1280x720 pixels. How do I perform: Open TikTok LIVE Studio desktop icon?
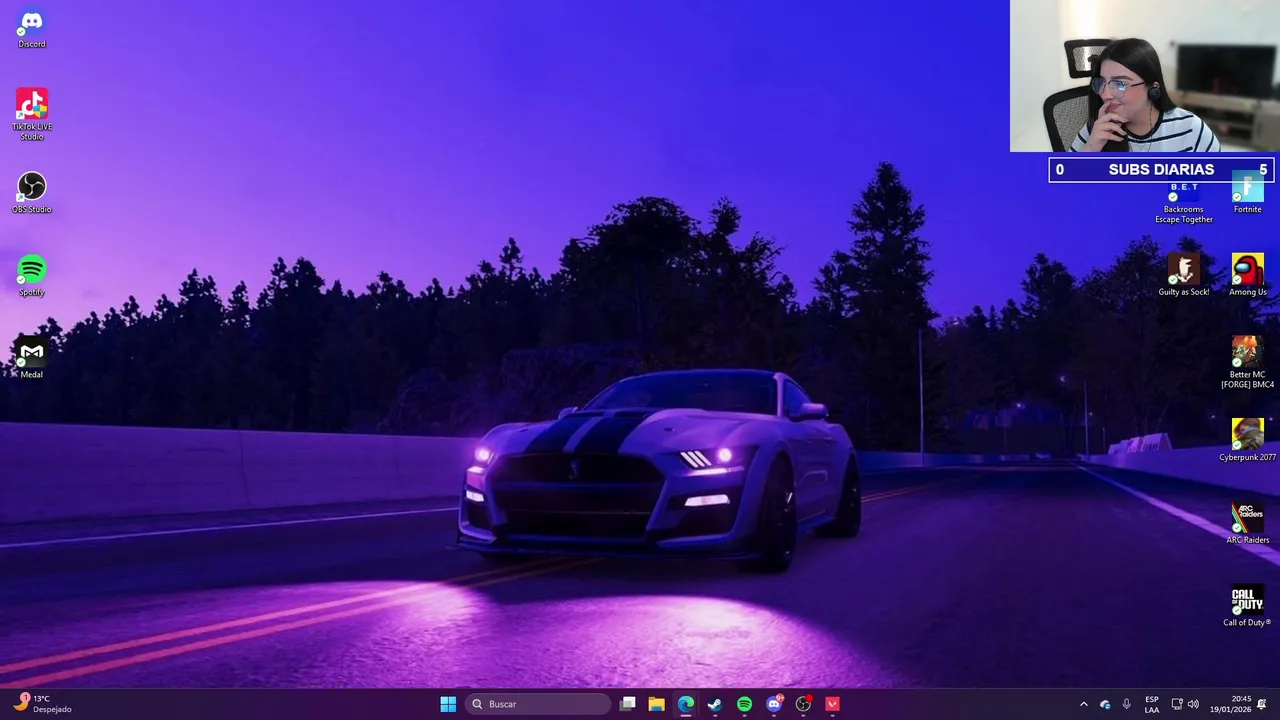pyautogui.click(x=31, y=114)
